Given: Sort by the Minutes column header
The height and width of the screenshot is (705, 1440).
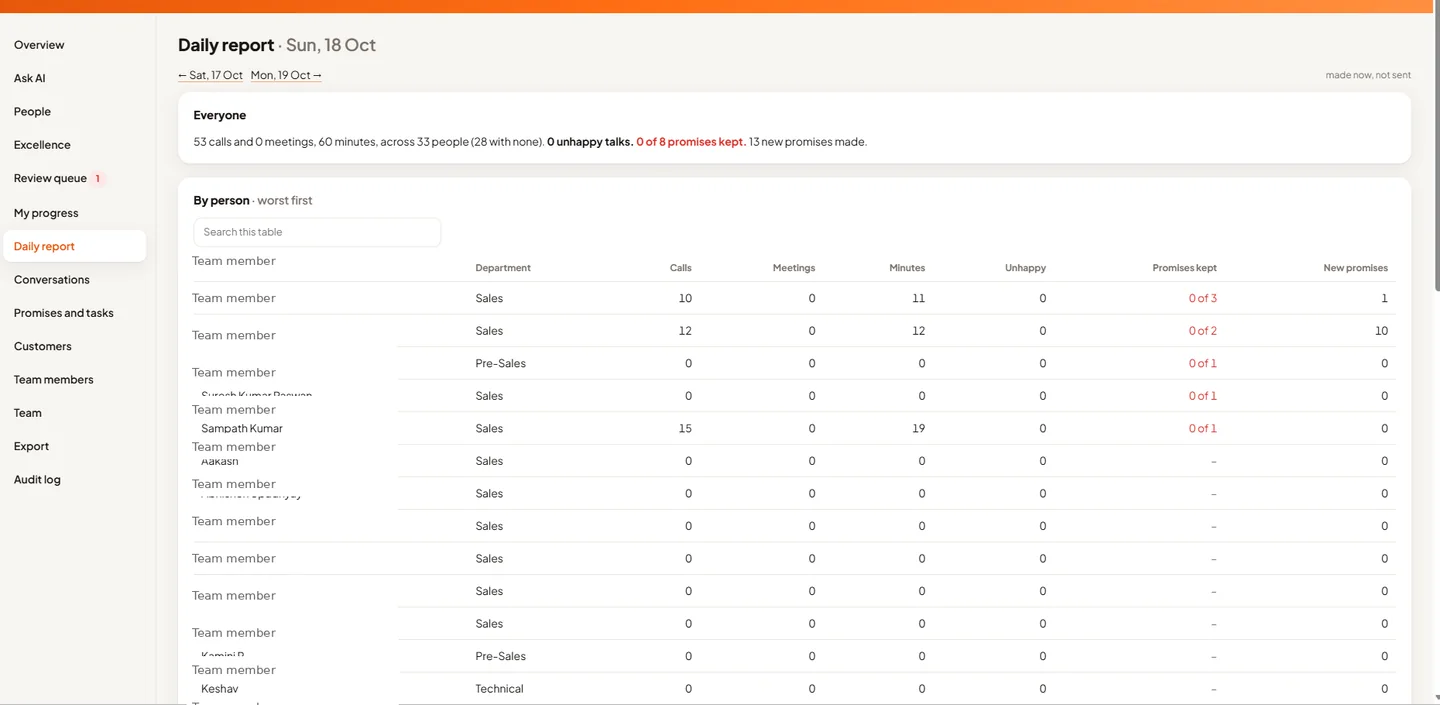Looking at the screenshot, I should [x=907, y=268].
